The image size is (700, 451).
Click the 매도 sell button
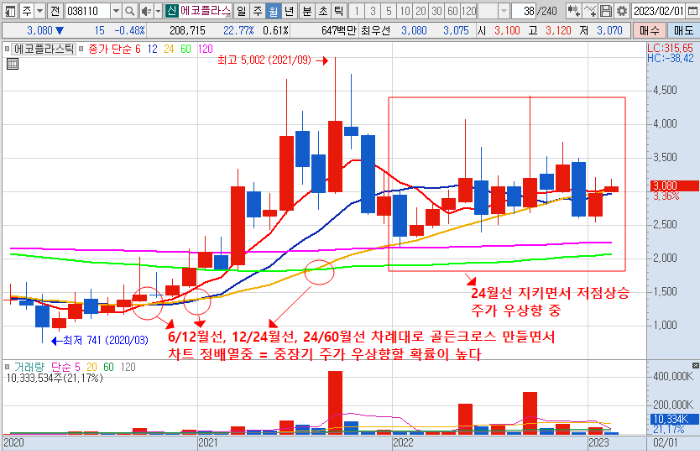click(683, 30)
